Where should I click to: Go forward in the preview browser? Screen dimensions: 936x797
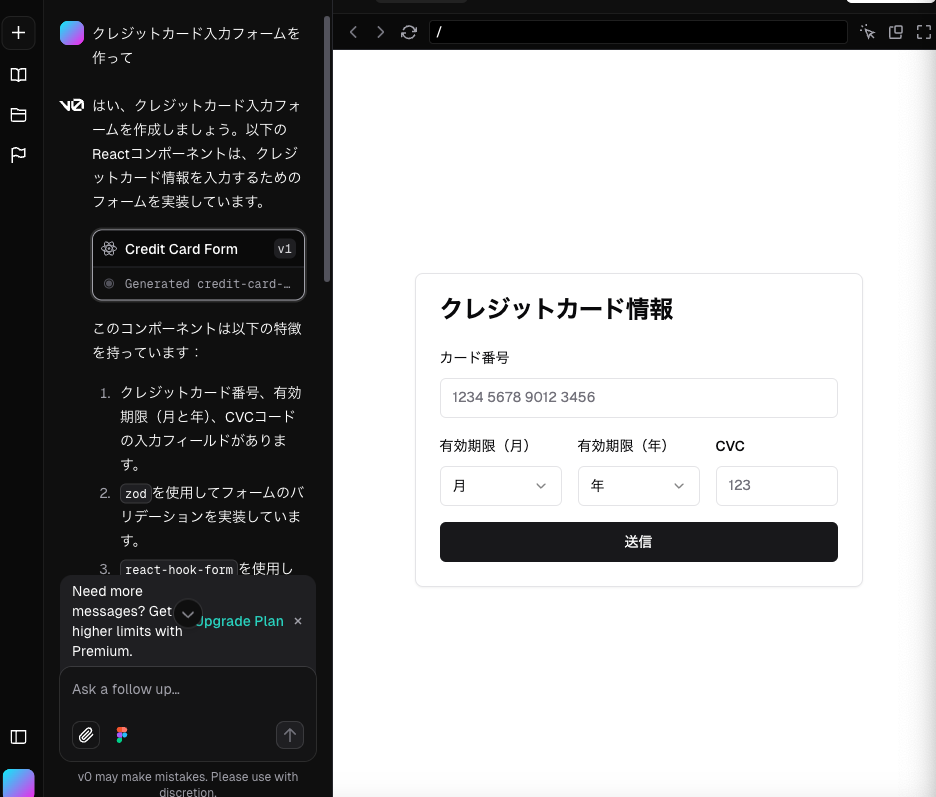coord(380,32)
